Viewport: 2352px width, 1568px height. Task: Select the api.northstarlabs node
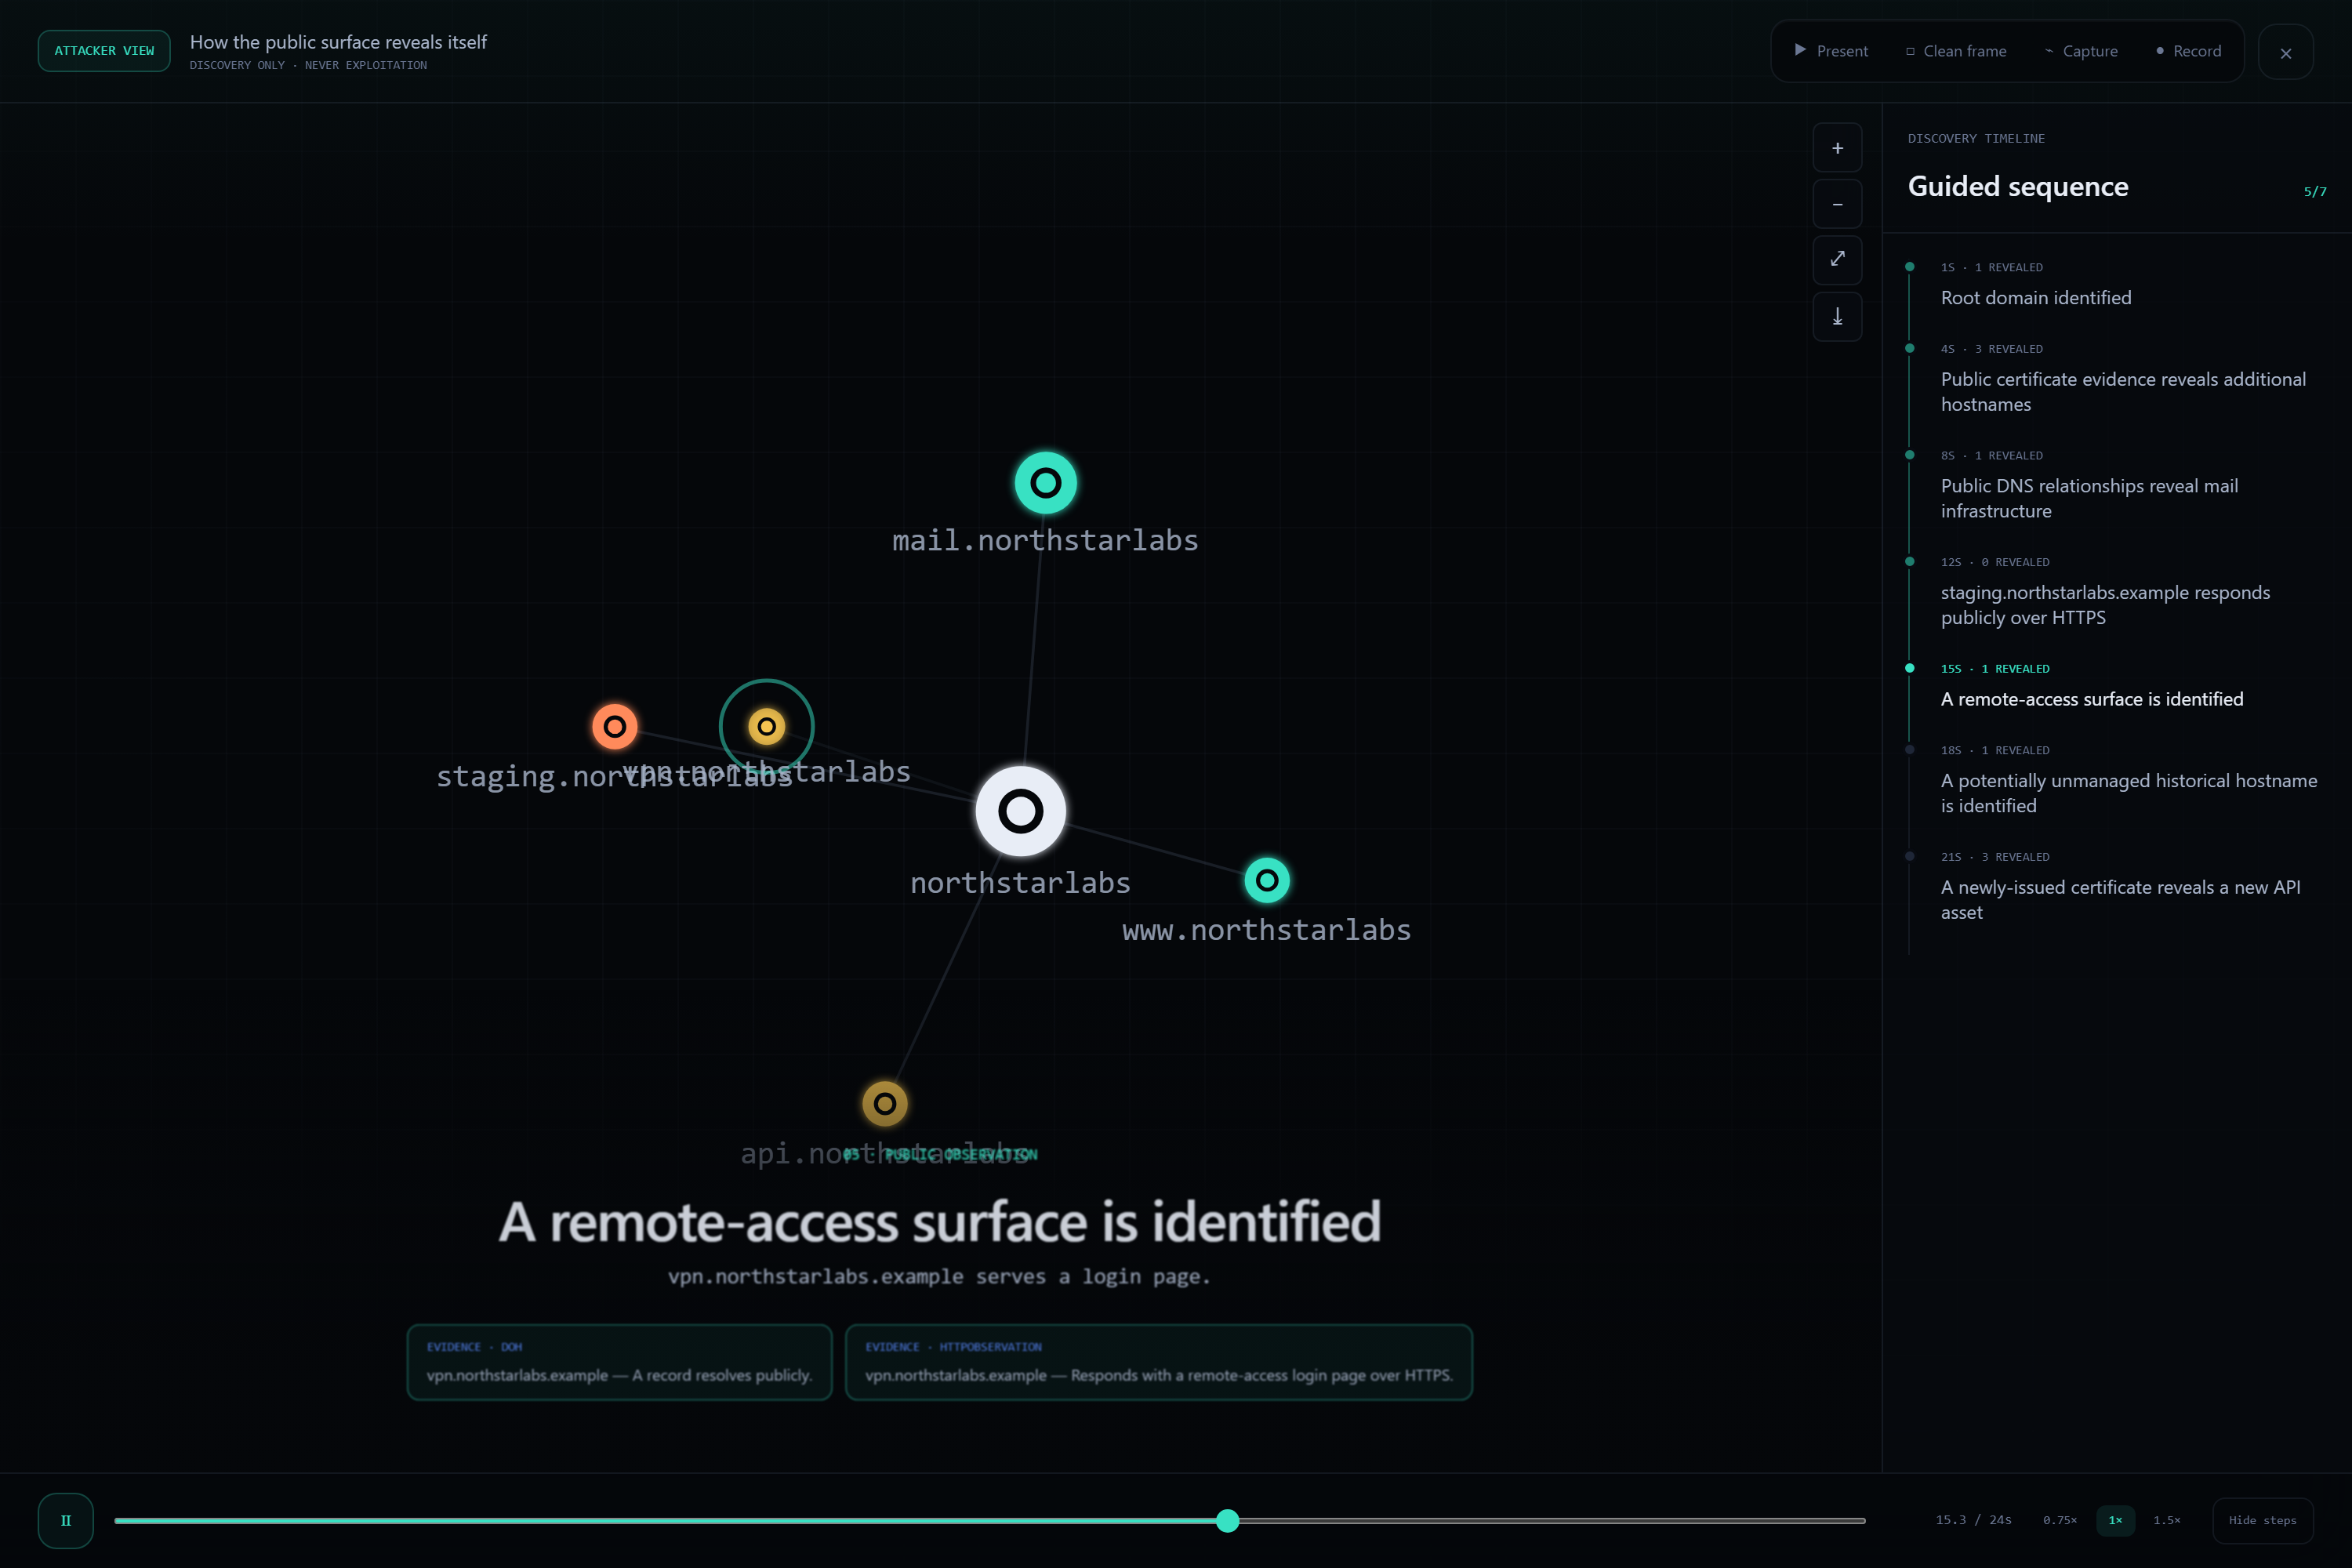885,1103
